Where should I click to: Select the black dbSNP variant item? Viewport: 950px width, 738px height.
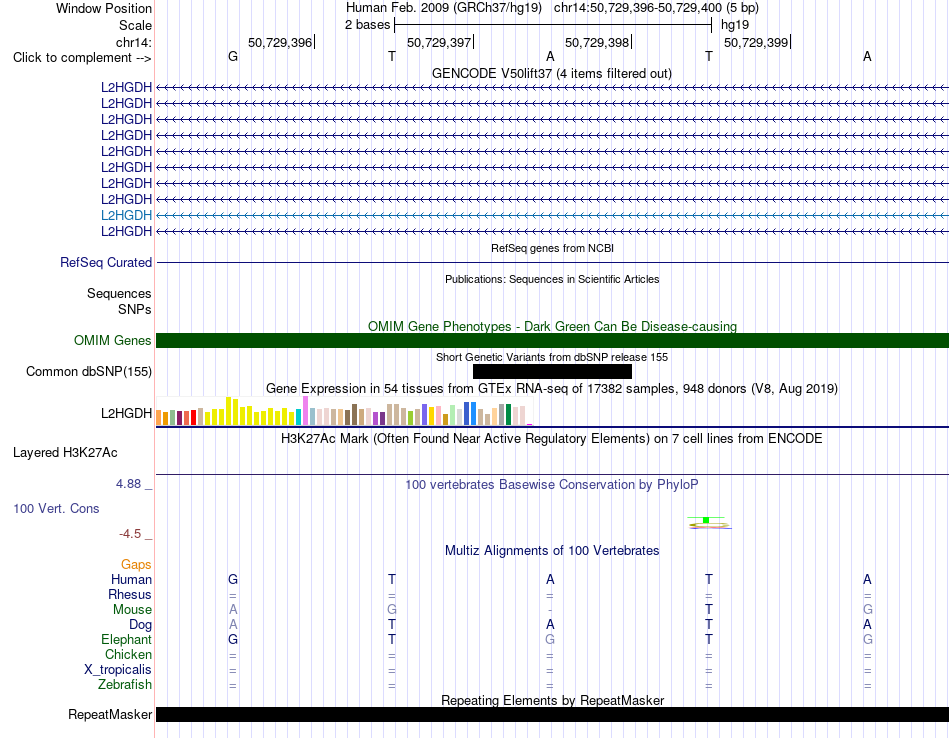click(552, 371)
